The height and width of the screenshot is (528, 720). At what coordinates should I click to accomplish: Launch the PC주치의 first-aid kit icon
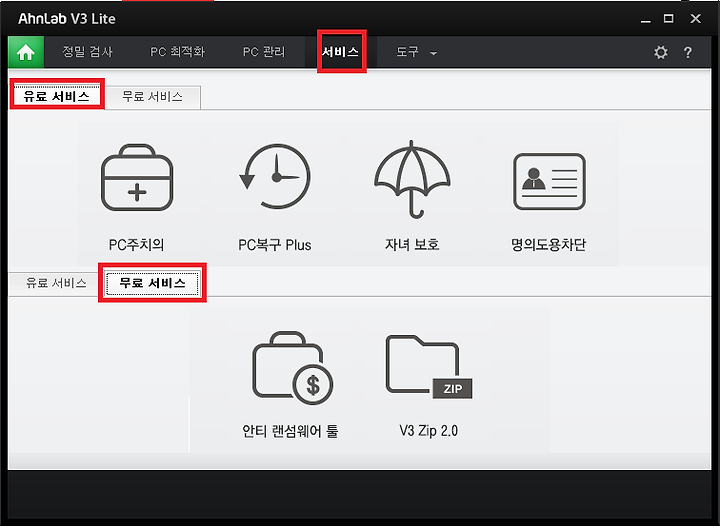137,178
